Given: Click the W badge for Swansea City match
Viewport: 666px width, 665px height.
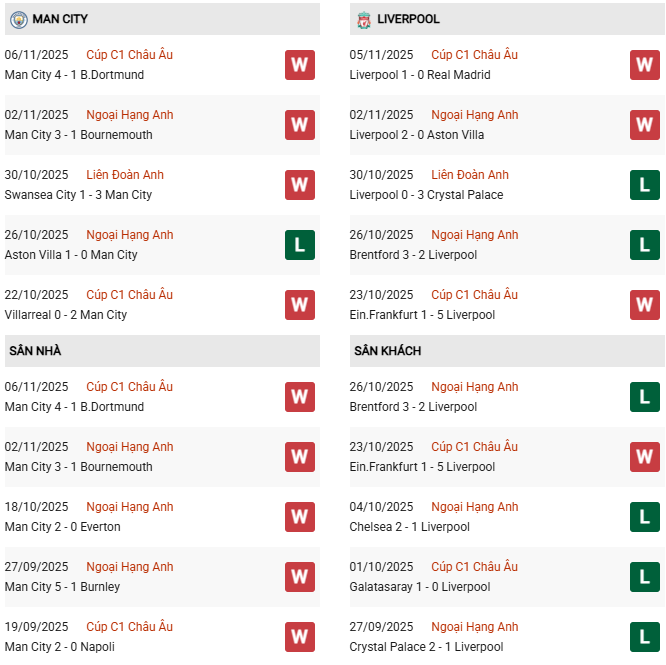Looking at the screenshot, I should click(300, 185).
